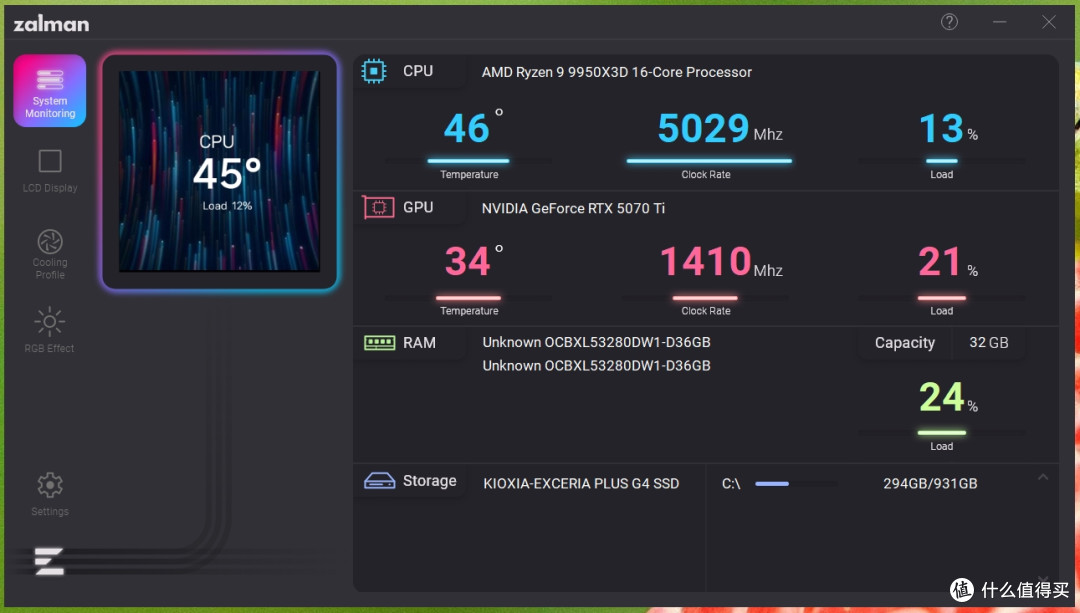Click the help question mark icon
The height and width of the screenshot is (613, 1080).
[x=949, y=22]
